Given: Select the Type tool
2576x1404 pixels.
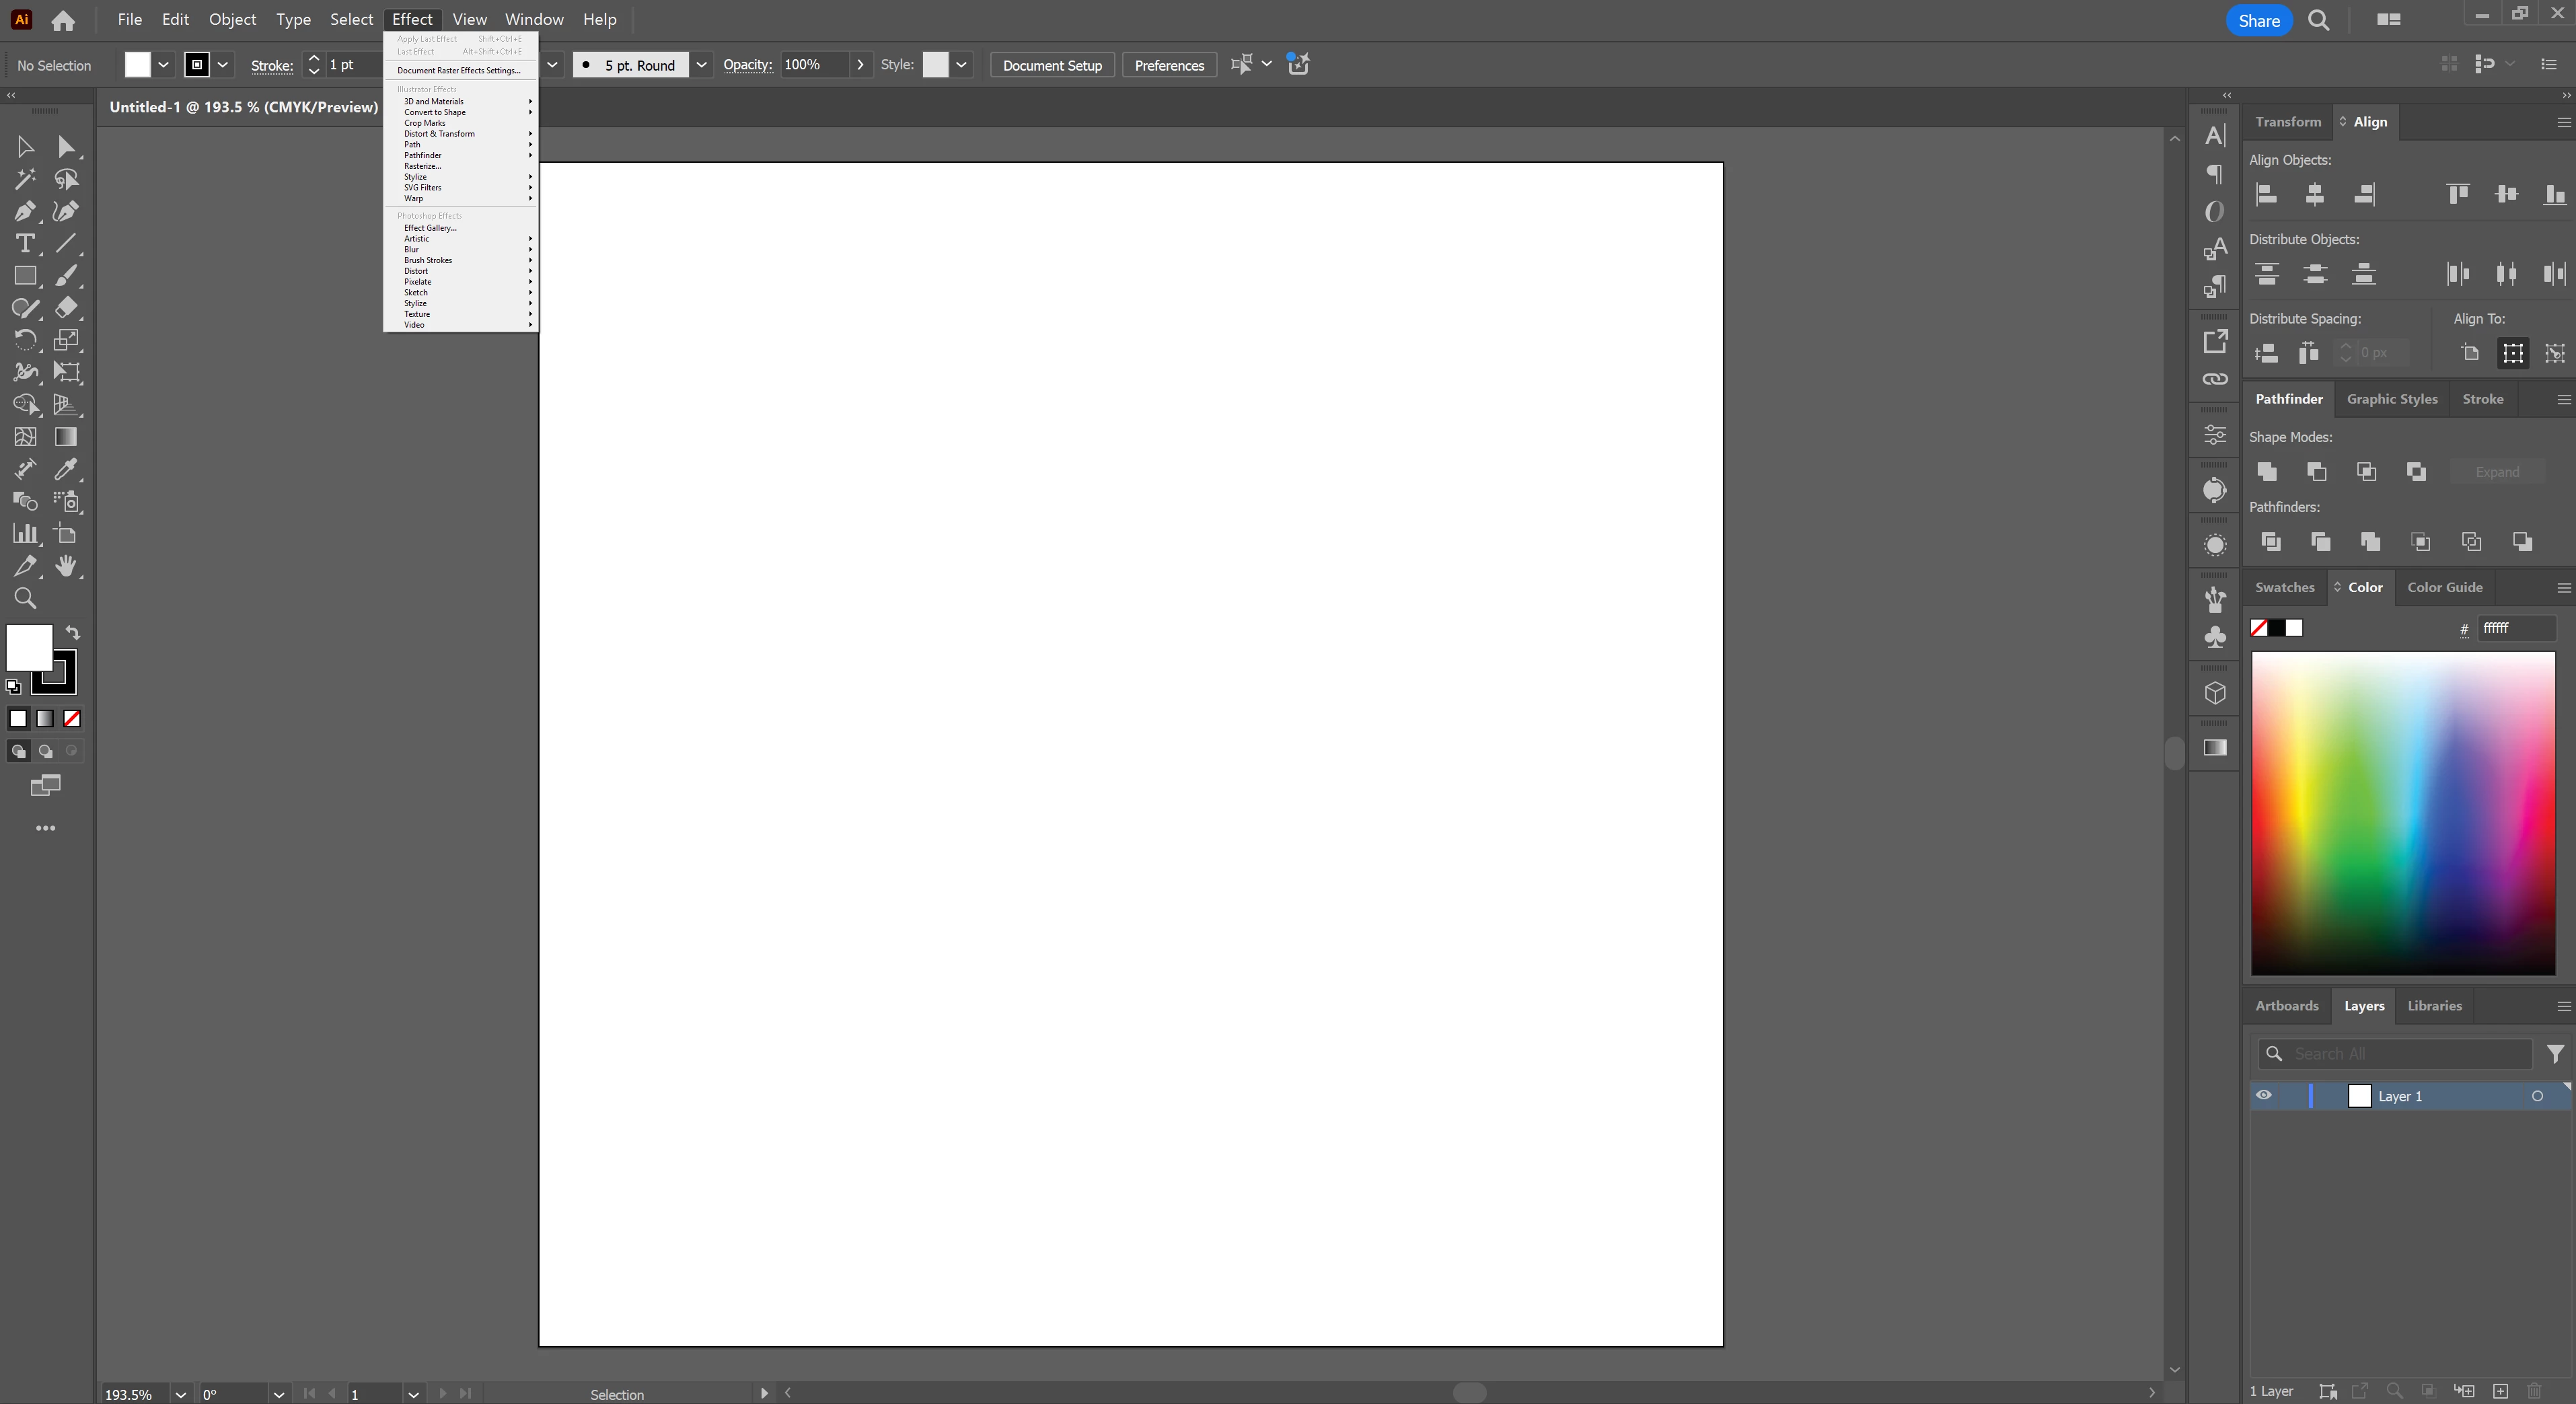Looking at the screenshot, I should (24, 243).
